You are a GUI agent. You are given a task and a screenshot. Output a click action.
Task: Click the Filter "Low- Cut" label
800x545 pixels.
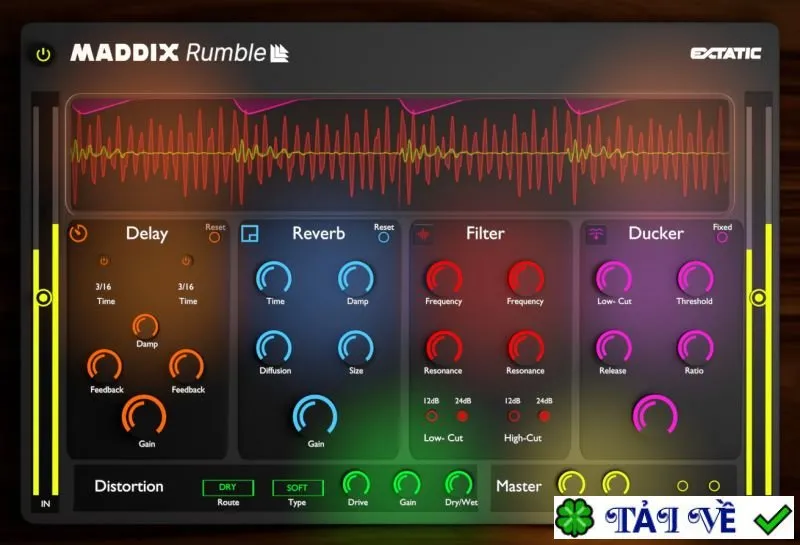pyautogui.click(x=443, y=438)
